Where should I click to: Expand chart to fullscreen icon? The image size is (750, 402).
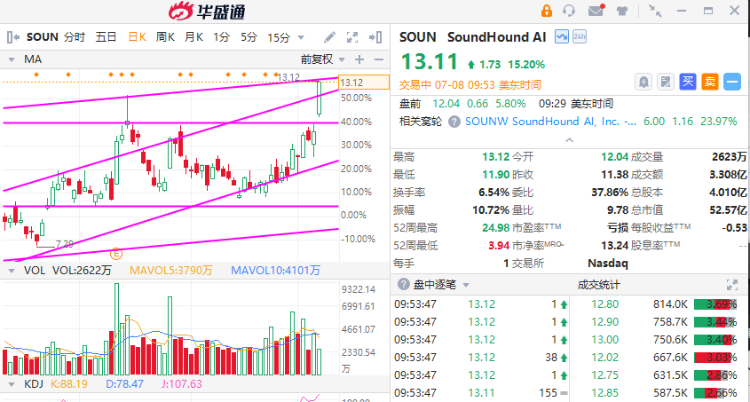(353, 37)
